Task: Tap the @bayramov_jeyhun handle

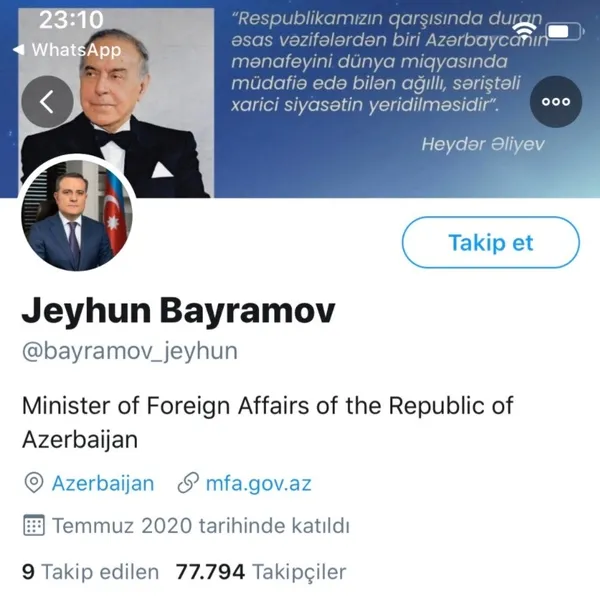Action: click(x=130, y=351)
